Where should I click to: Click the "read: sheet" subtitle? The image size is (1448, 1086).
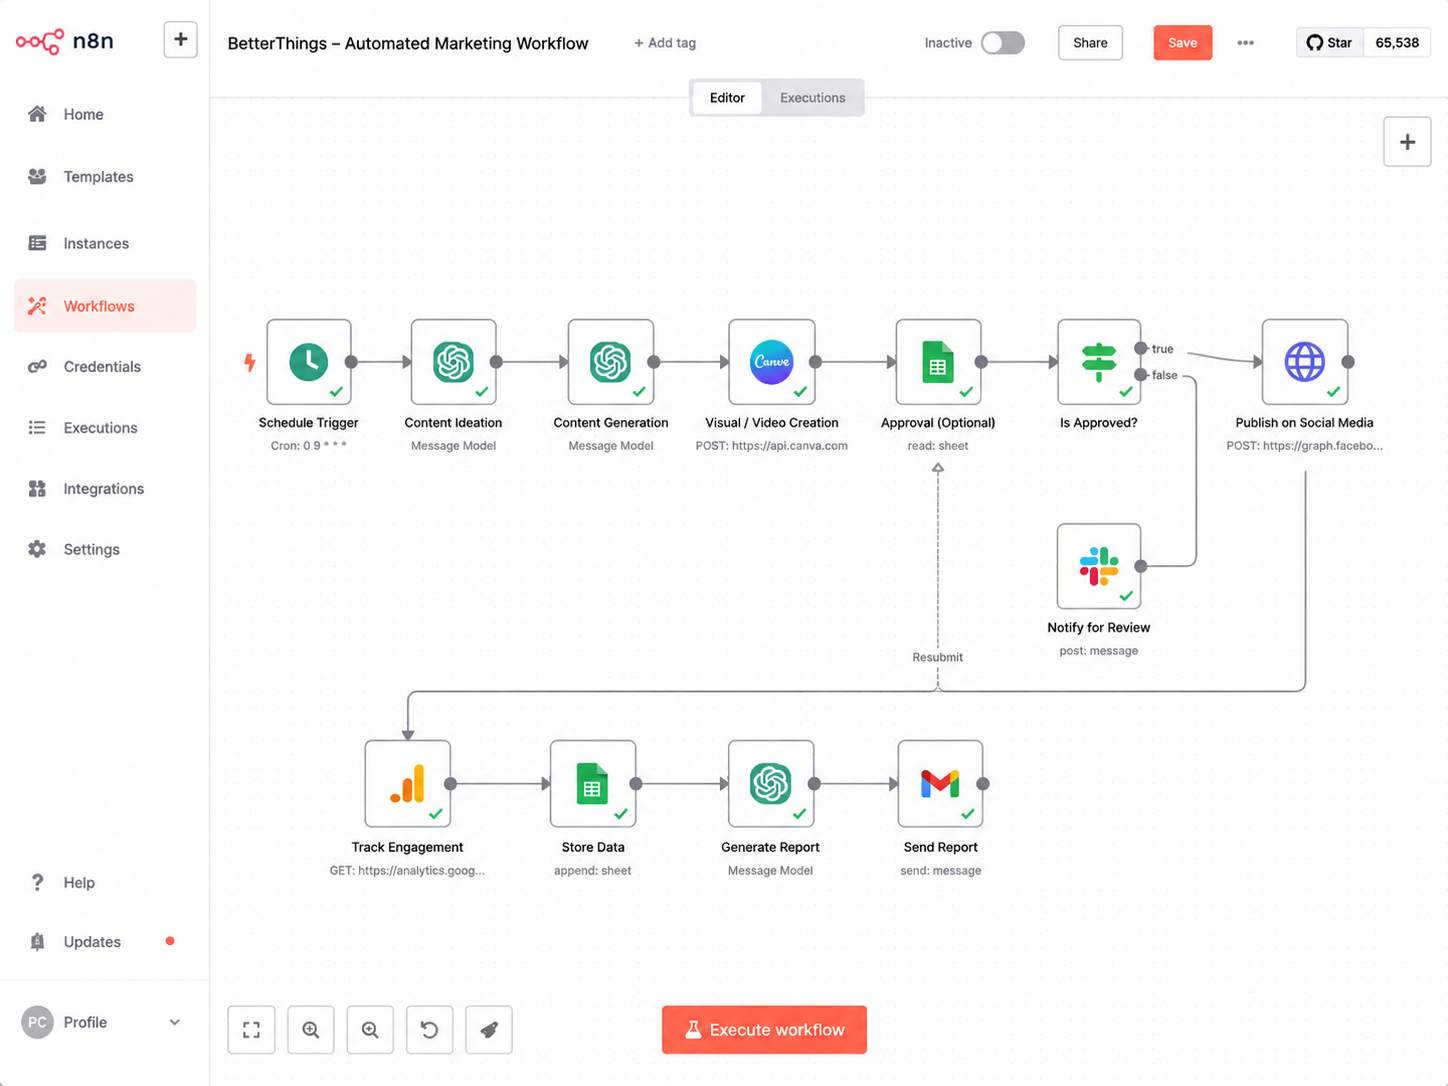coord(938,446)
